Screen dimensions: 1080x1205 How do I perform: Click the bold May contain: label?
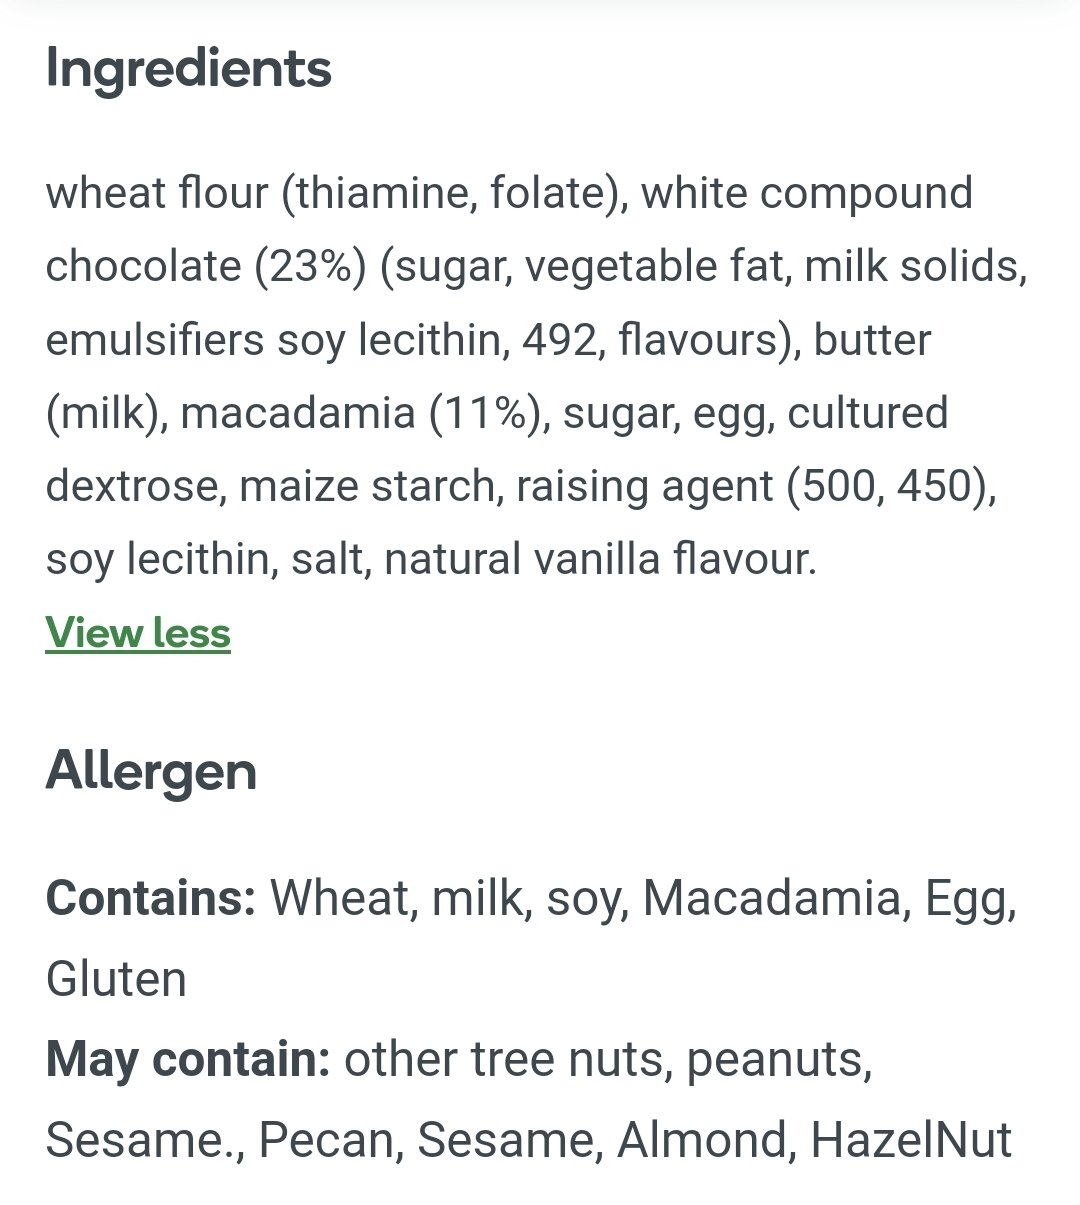click(188, 1060)
